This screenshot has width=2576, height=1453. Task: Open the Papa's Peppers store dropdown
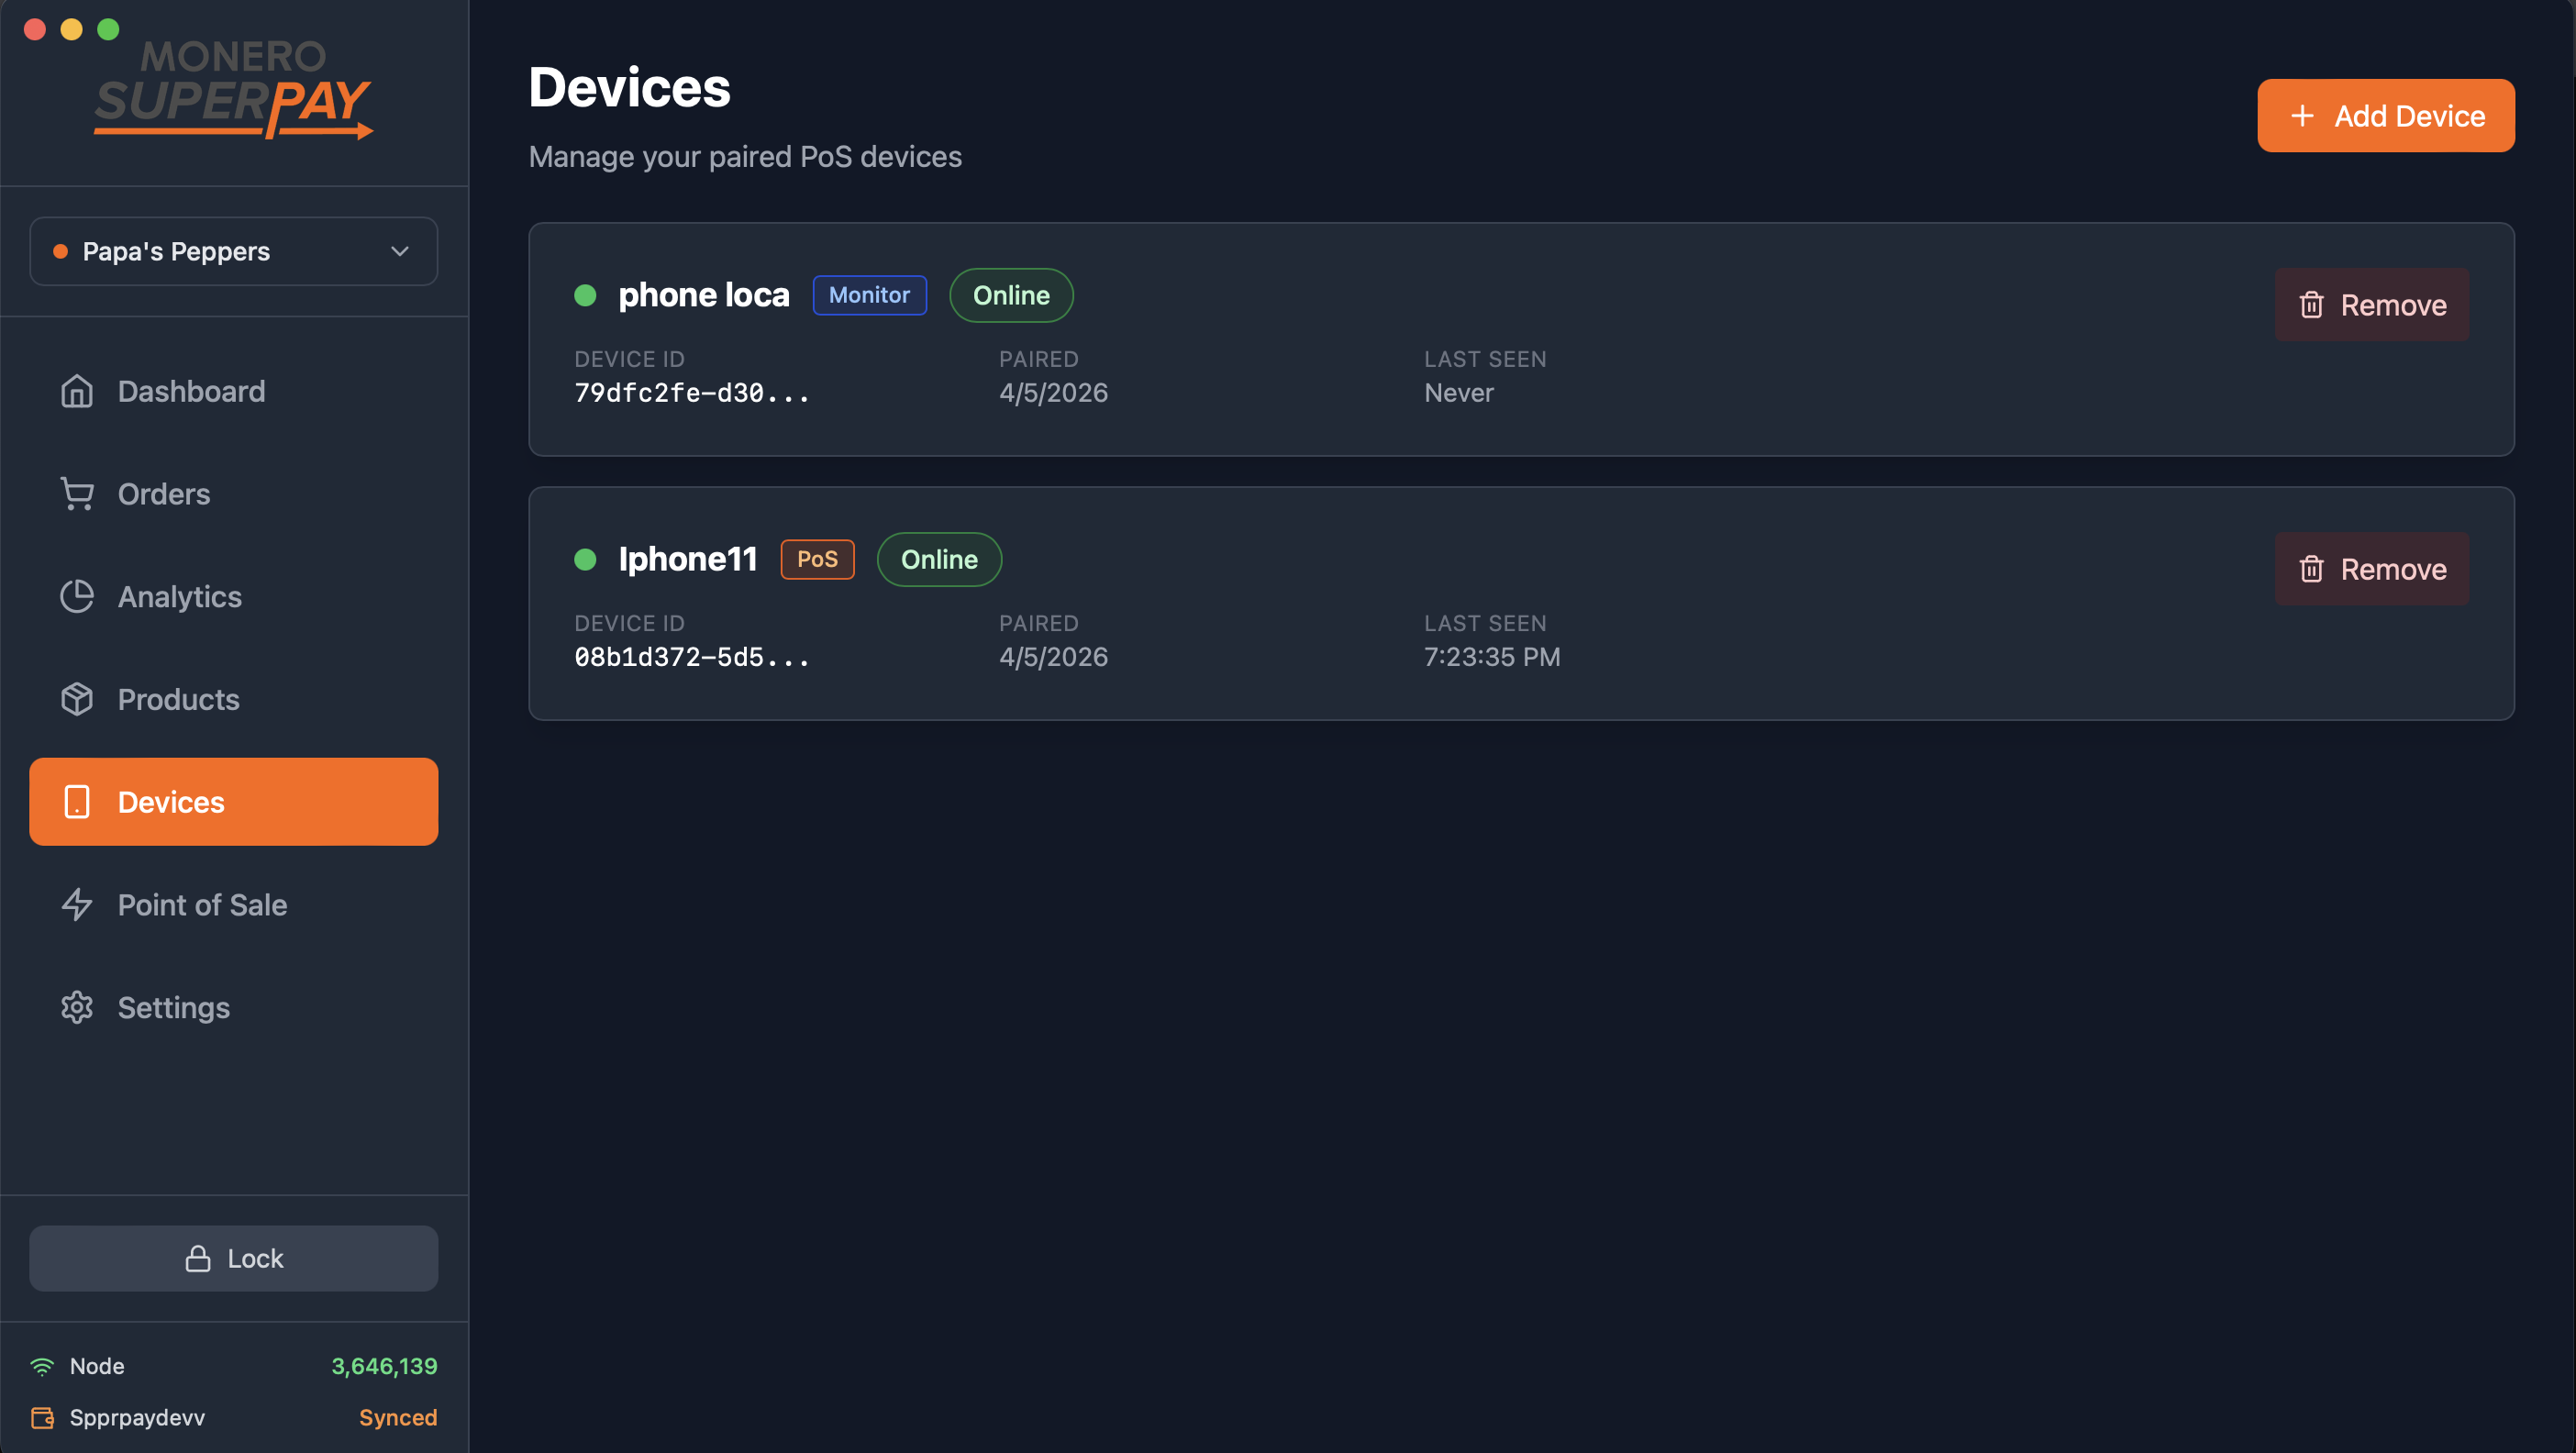pos(233,251)
